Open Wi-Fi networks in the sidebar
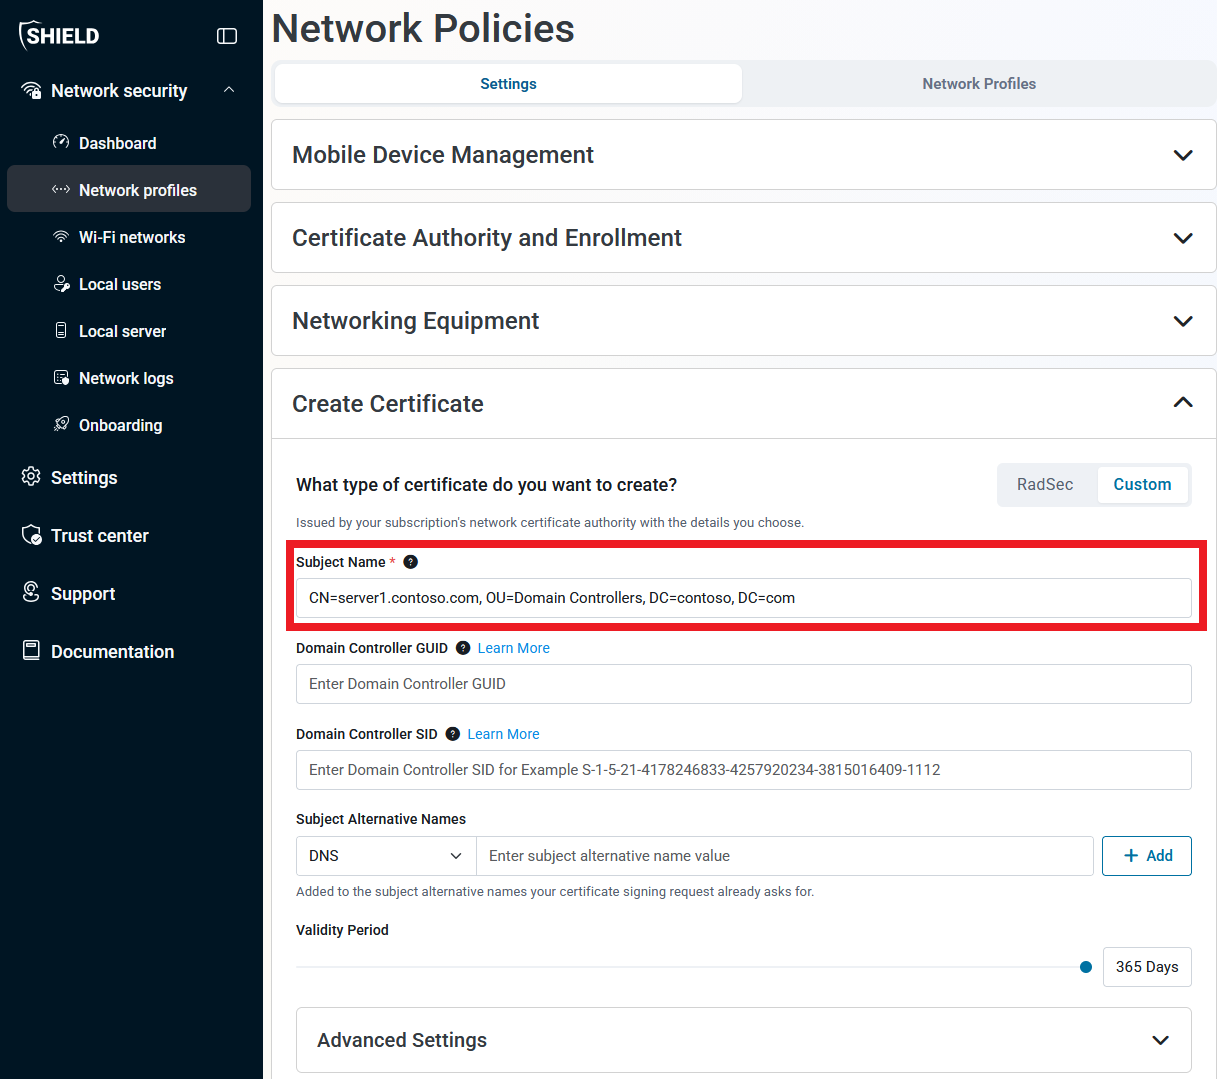The width and height of the screenshot is (1217, 1079). tap(129, 237)
